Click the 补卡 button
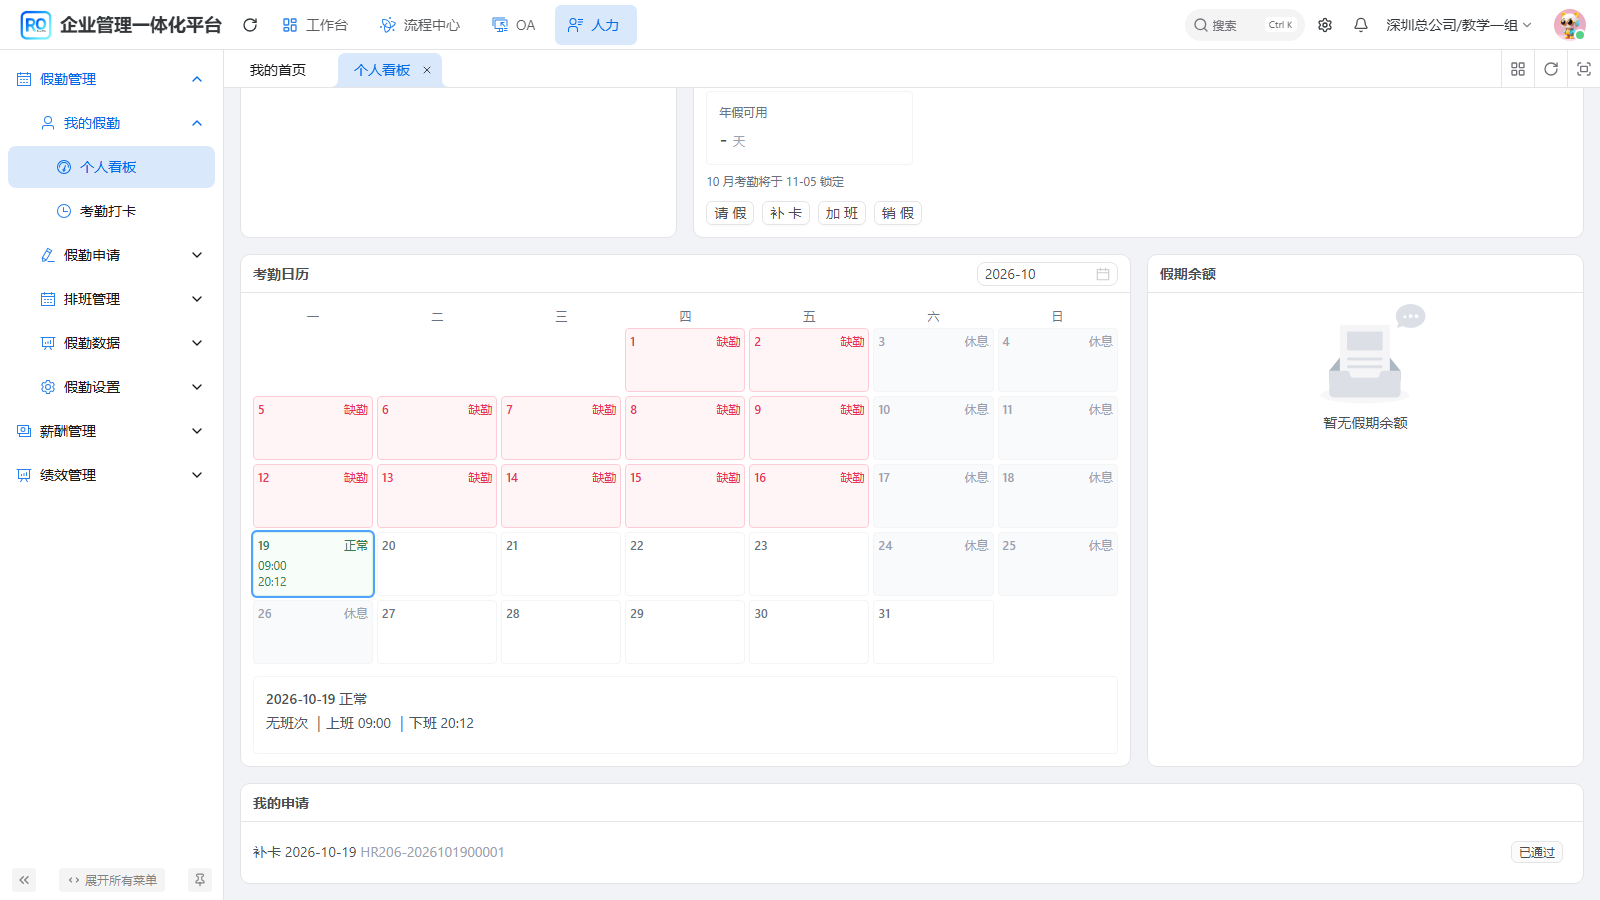Image resolution: width=1600 pixels, height=900 pixels. pyautogui.click(x=786, y=213)
